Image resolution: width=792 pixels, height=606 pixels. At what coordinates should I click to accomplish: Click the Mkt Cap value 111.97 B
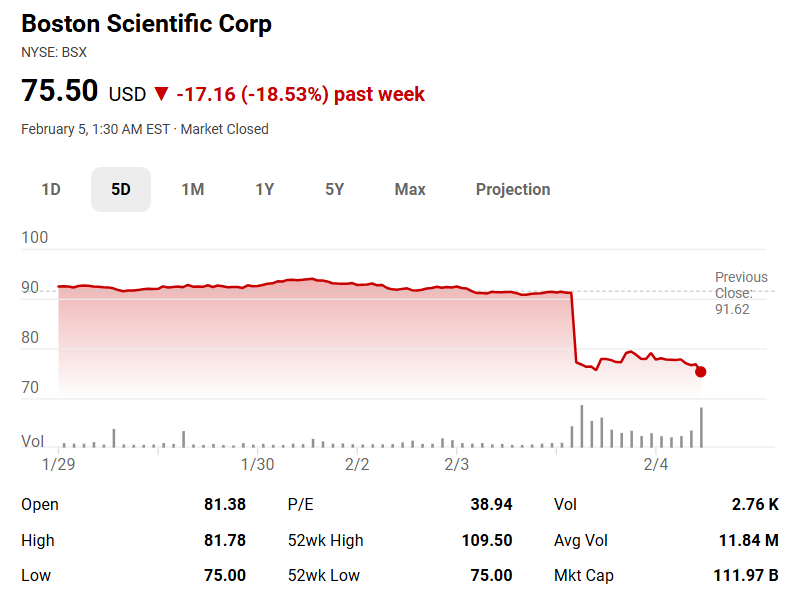743,576
